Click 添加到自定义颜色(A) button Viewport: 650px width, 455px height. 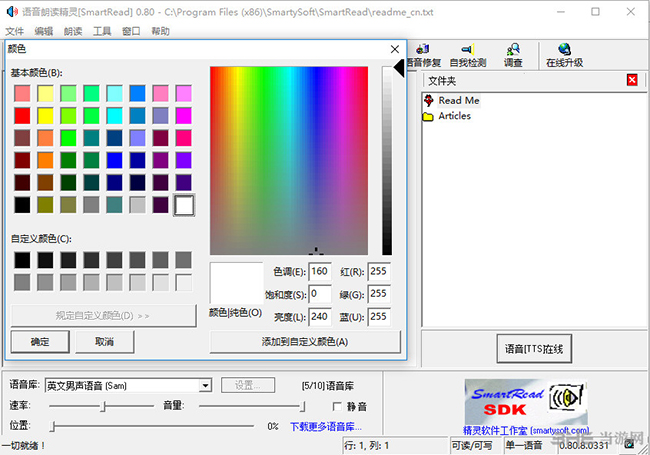[x=305, y=341]
